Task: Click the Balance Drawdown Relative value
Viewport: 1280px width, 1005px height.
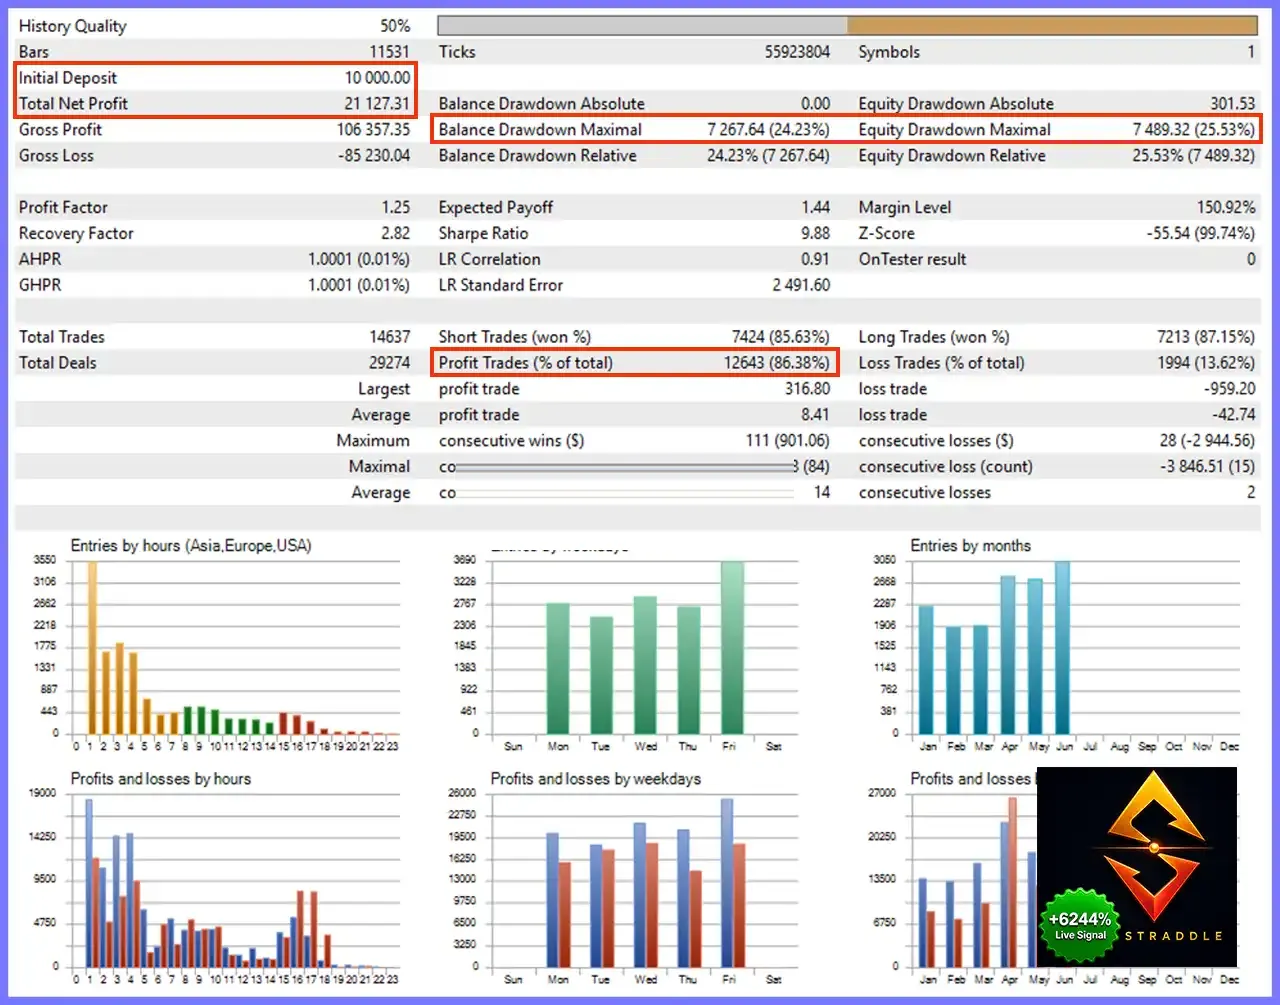Action: click(768, 156)
